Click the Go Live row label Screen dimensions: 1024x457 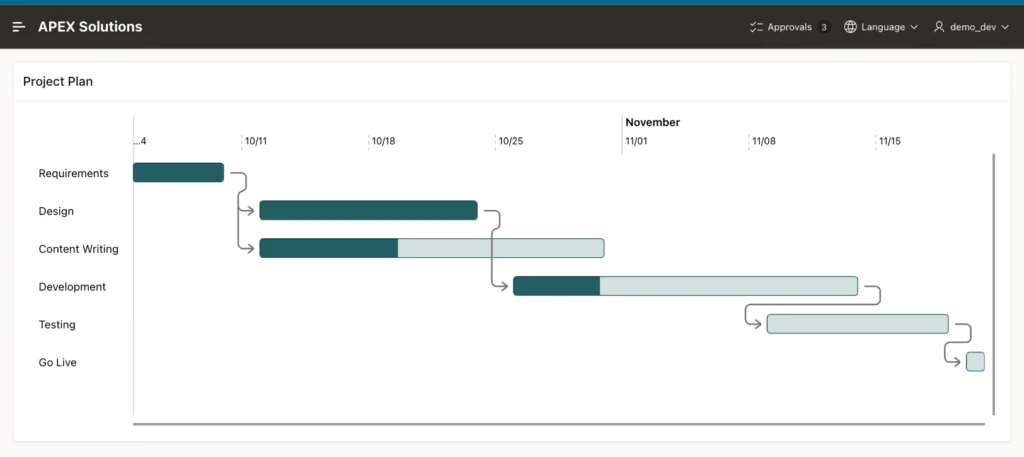tap(57, 362)
